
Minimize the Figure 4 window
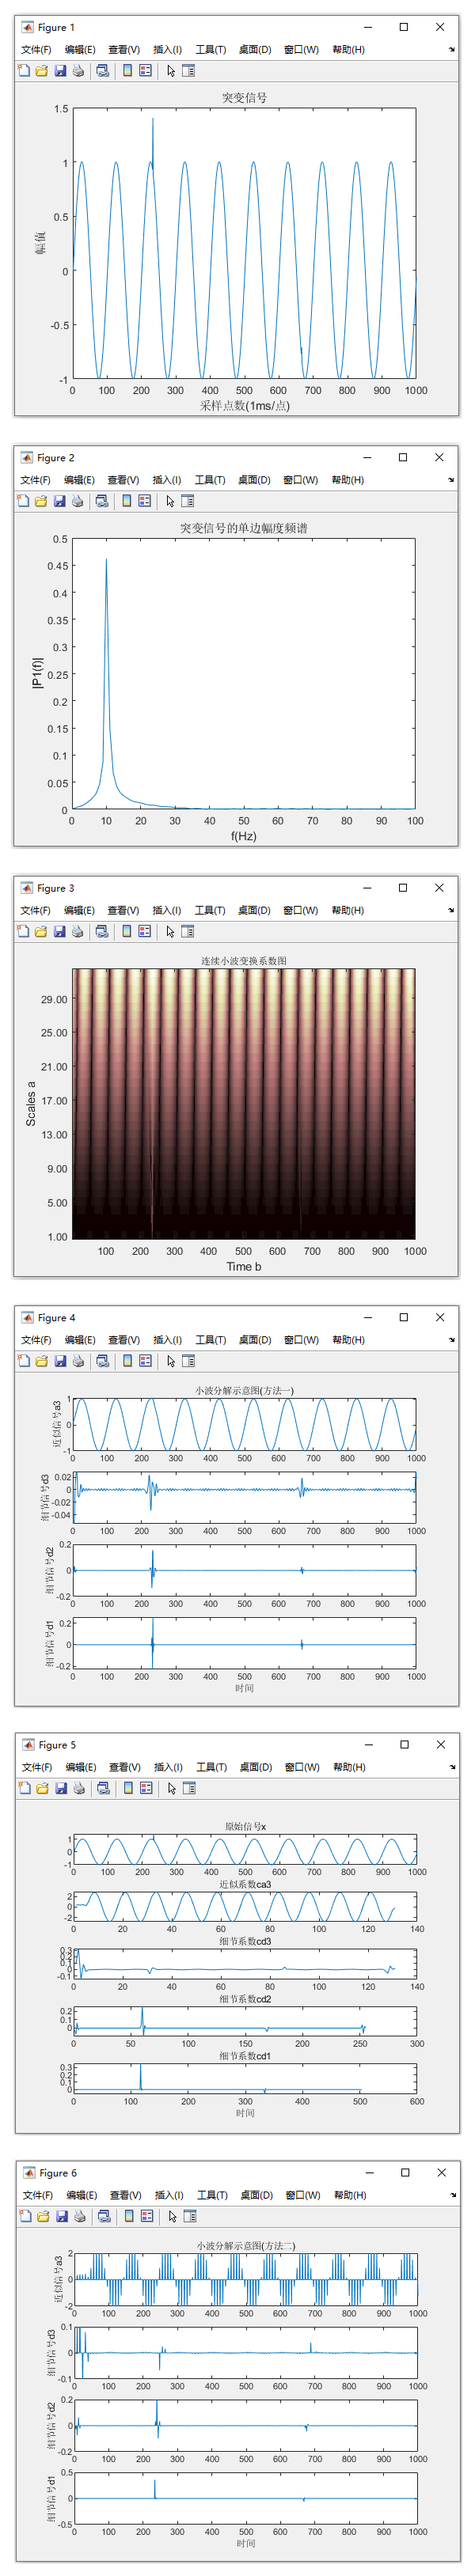368,1317
